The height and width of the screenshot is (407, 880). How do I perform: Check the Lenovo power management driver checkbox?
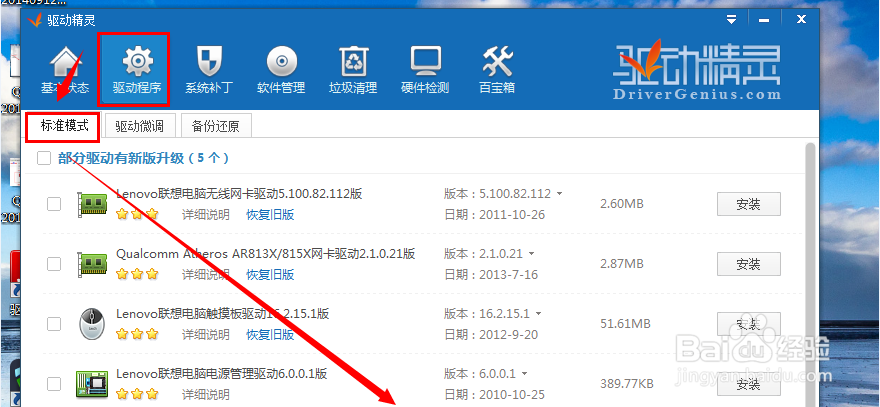[x=54, y=384]
